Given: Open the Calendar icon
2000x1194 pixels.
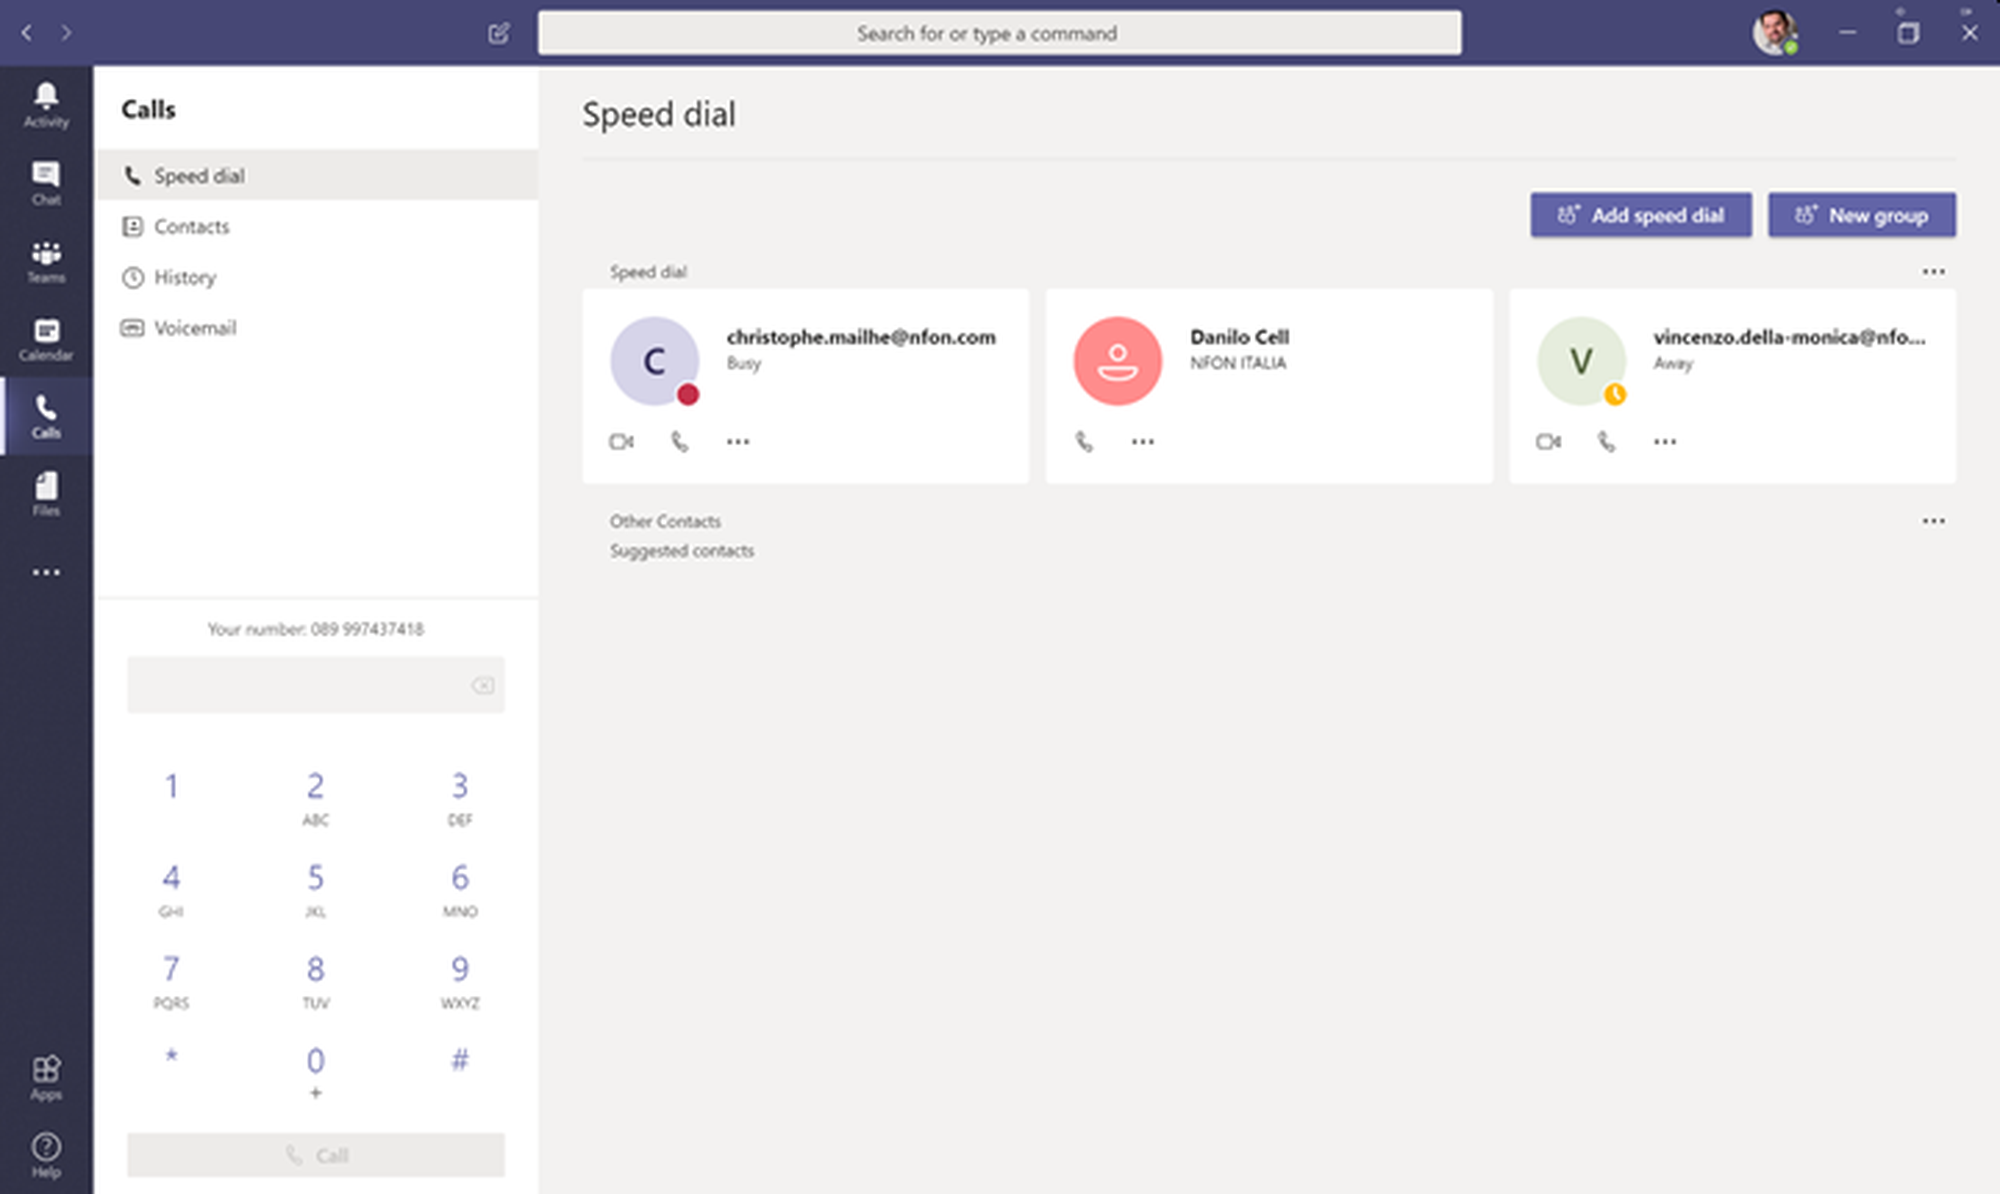Looking at the screenshot, I should point(46,338).
